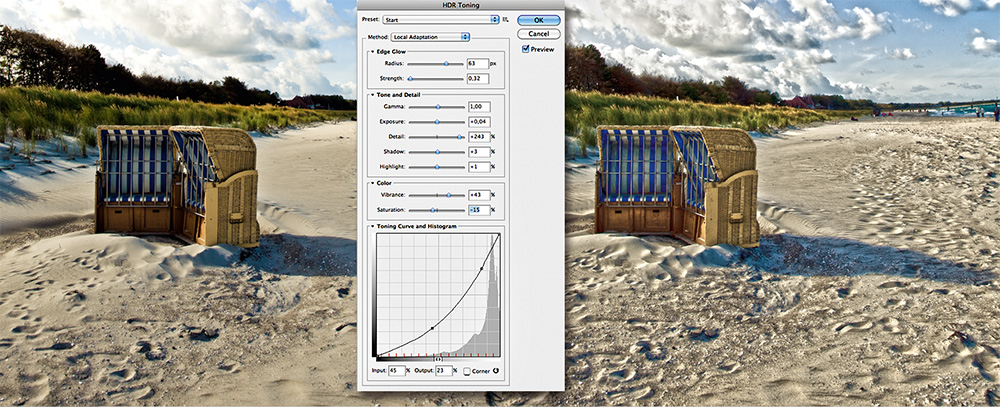Collapse the Color section
Image resolution: width=1000 pixels, height=407 pixels.
tap(371, 184)
